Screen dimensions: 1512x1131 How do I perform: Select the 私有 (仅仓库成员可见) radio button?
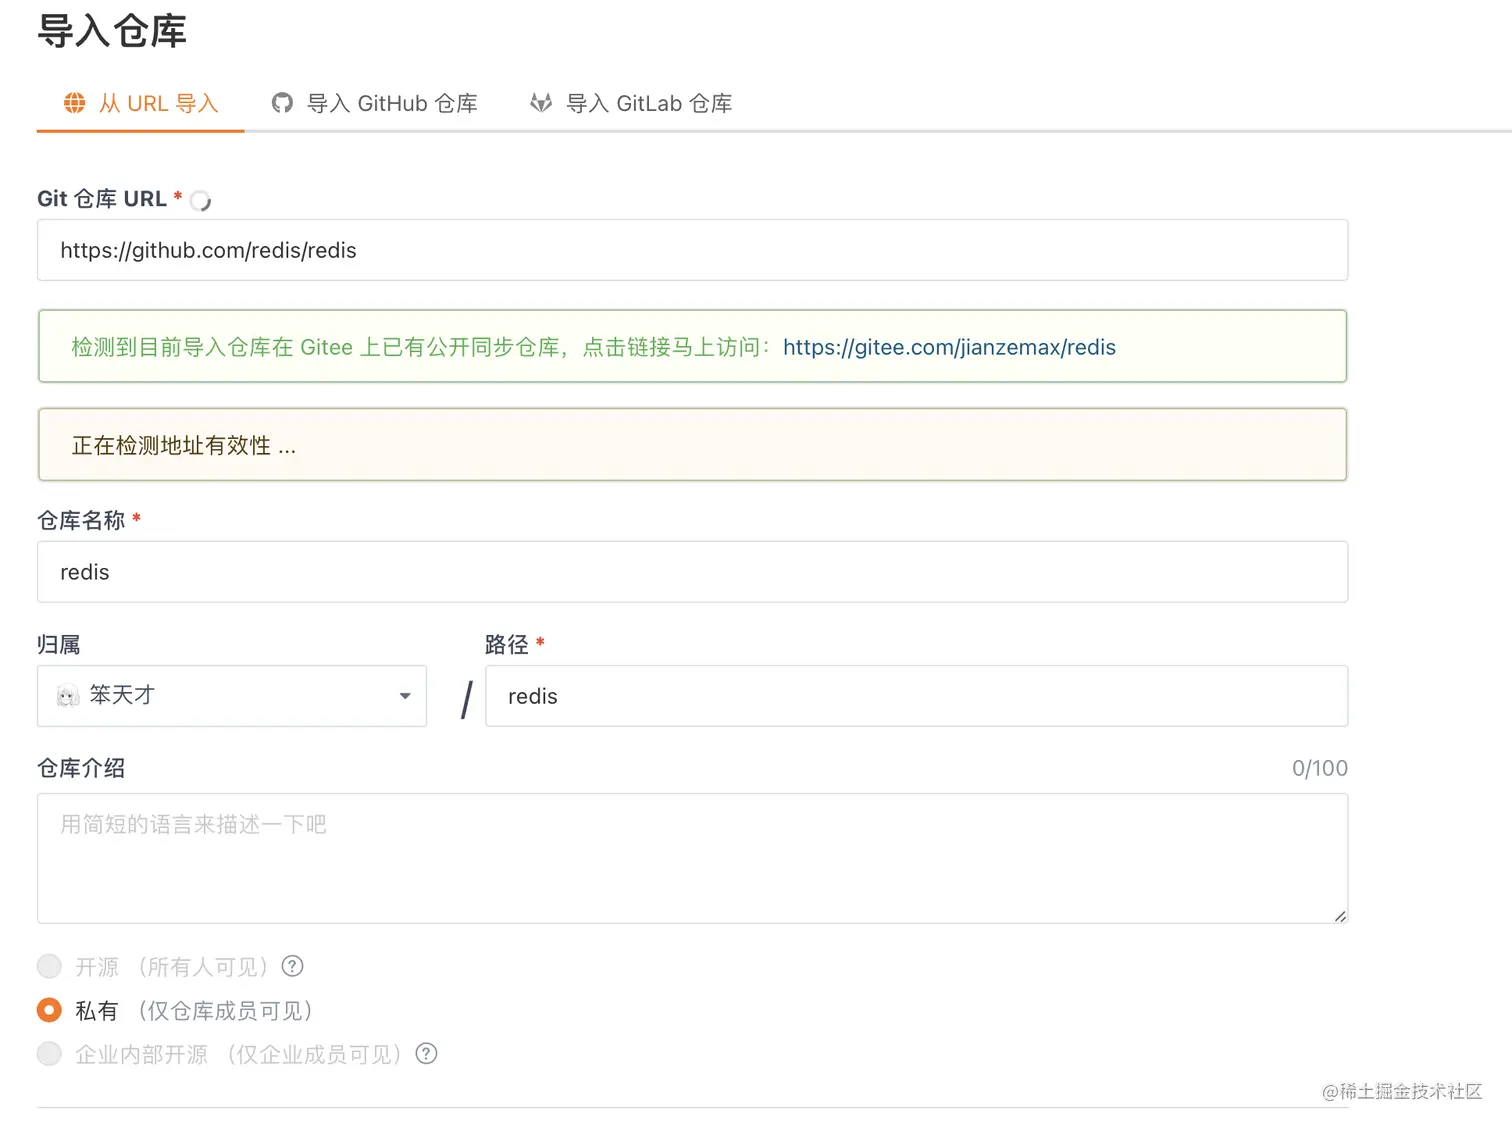[49, 1010]
